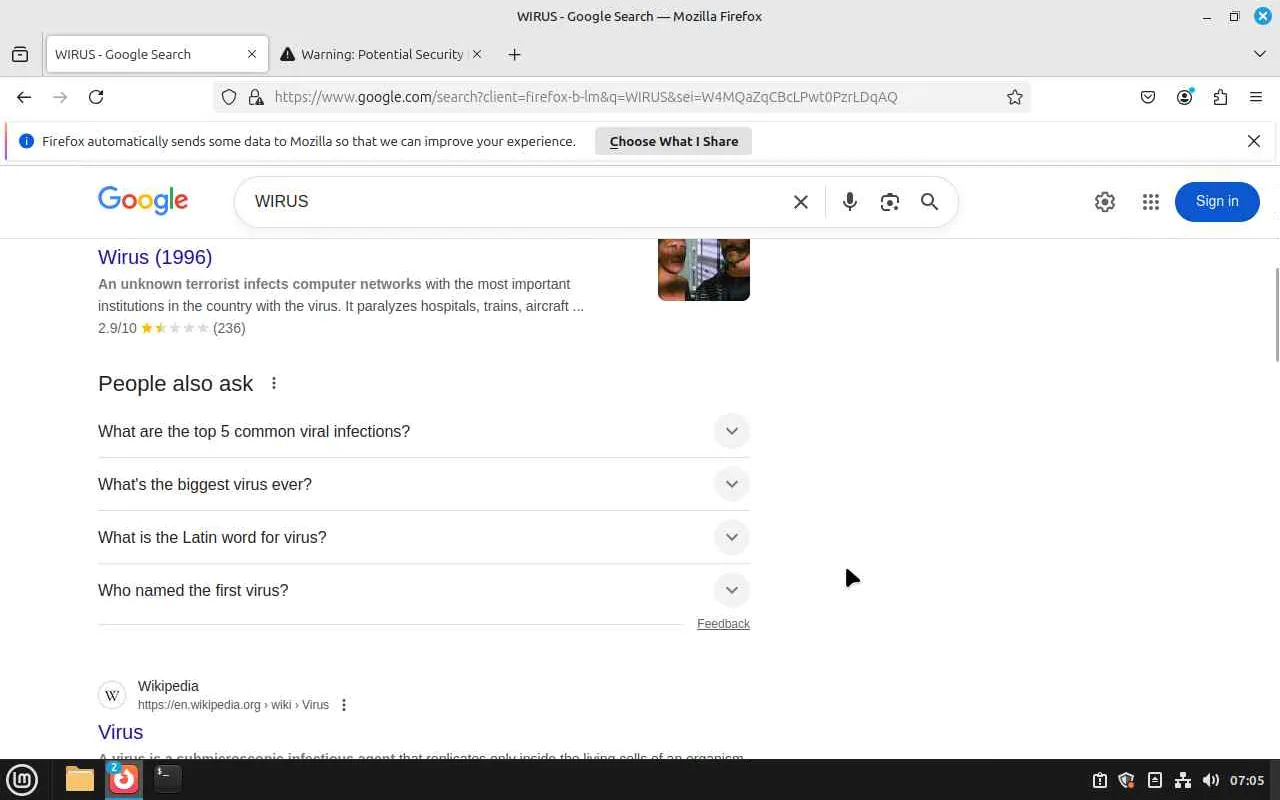Send Feedback on People also ask
This screenshot has height=800, width=1280.
pos(723,624)
